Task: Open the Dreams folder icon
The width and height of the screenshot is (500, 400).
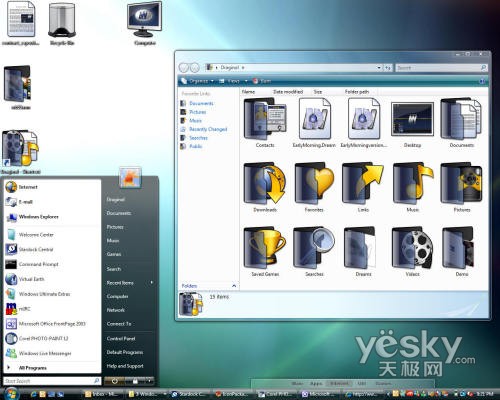Action: click(x=361, y=248)
